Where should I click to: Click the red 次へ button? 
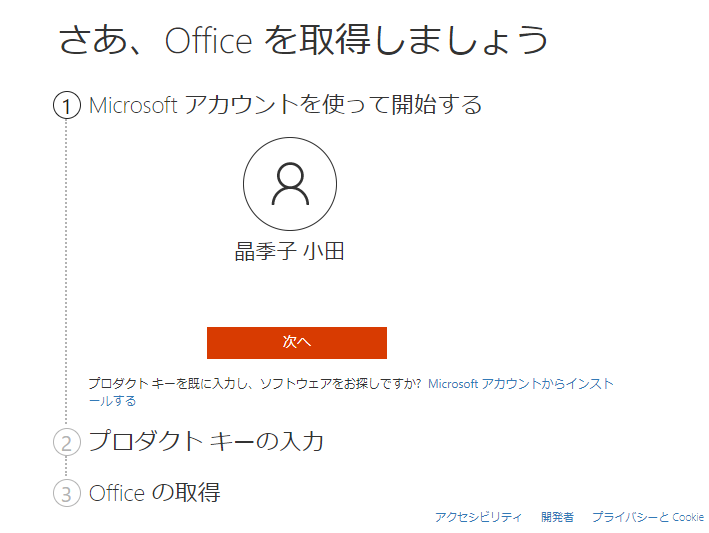coord(297,343)
